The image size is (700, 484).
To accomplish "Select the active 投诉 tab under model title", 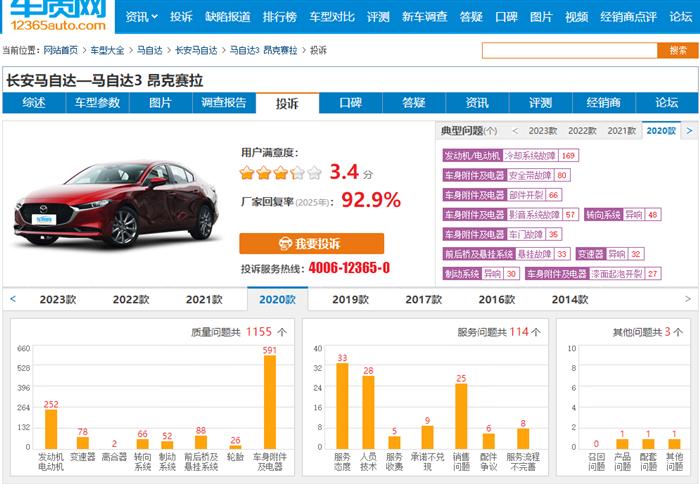I will point(287,103).
